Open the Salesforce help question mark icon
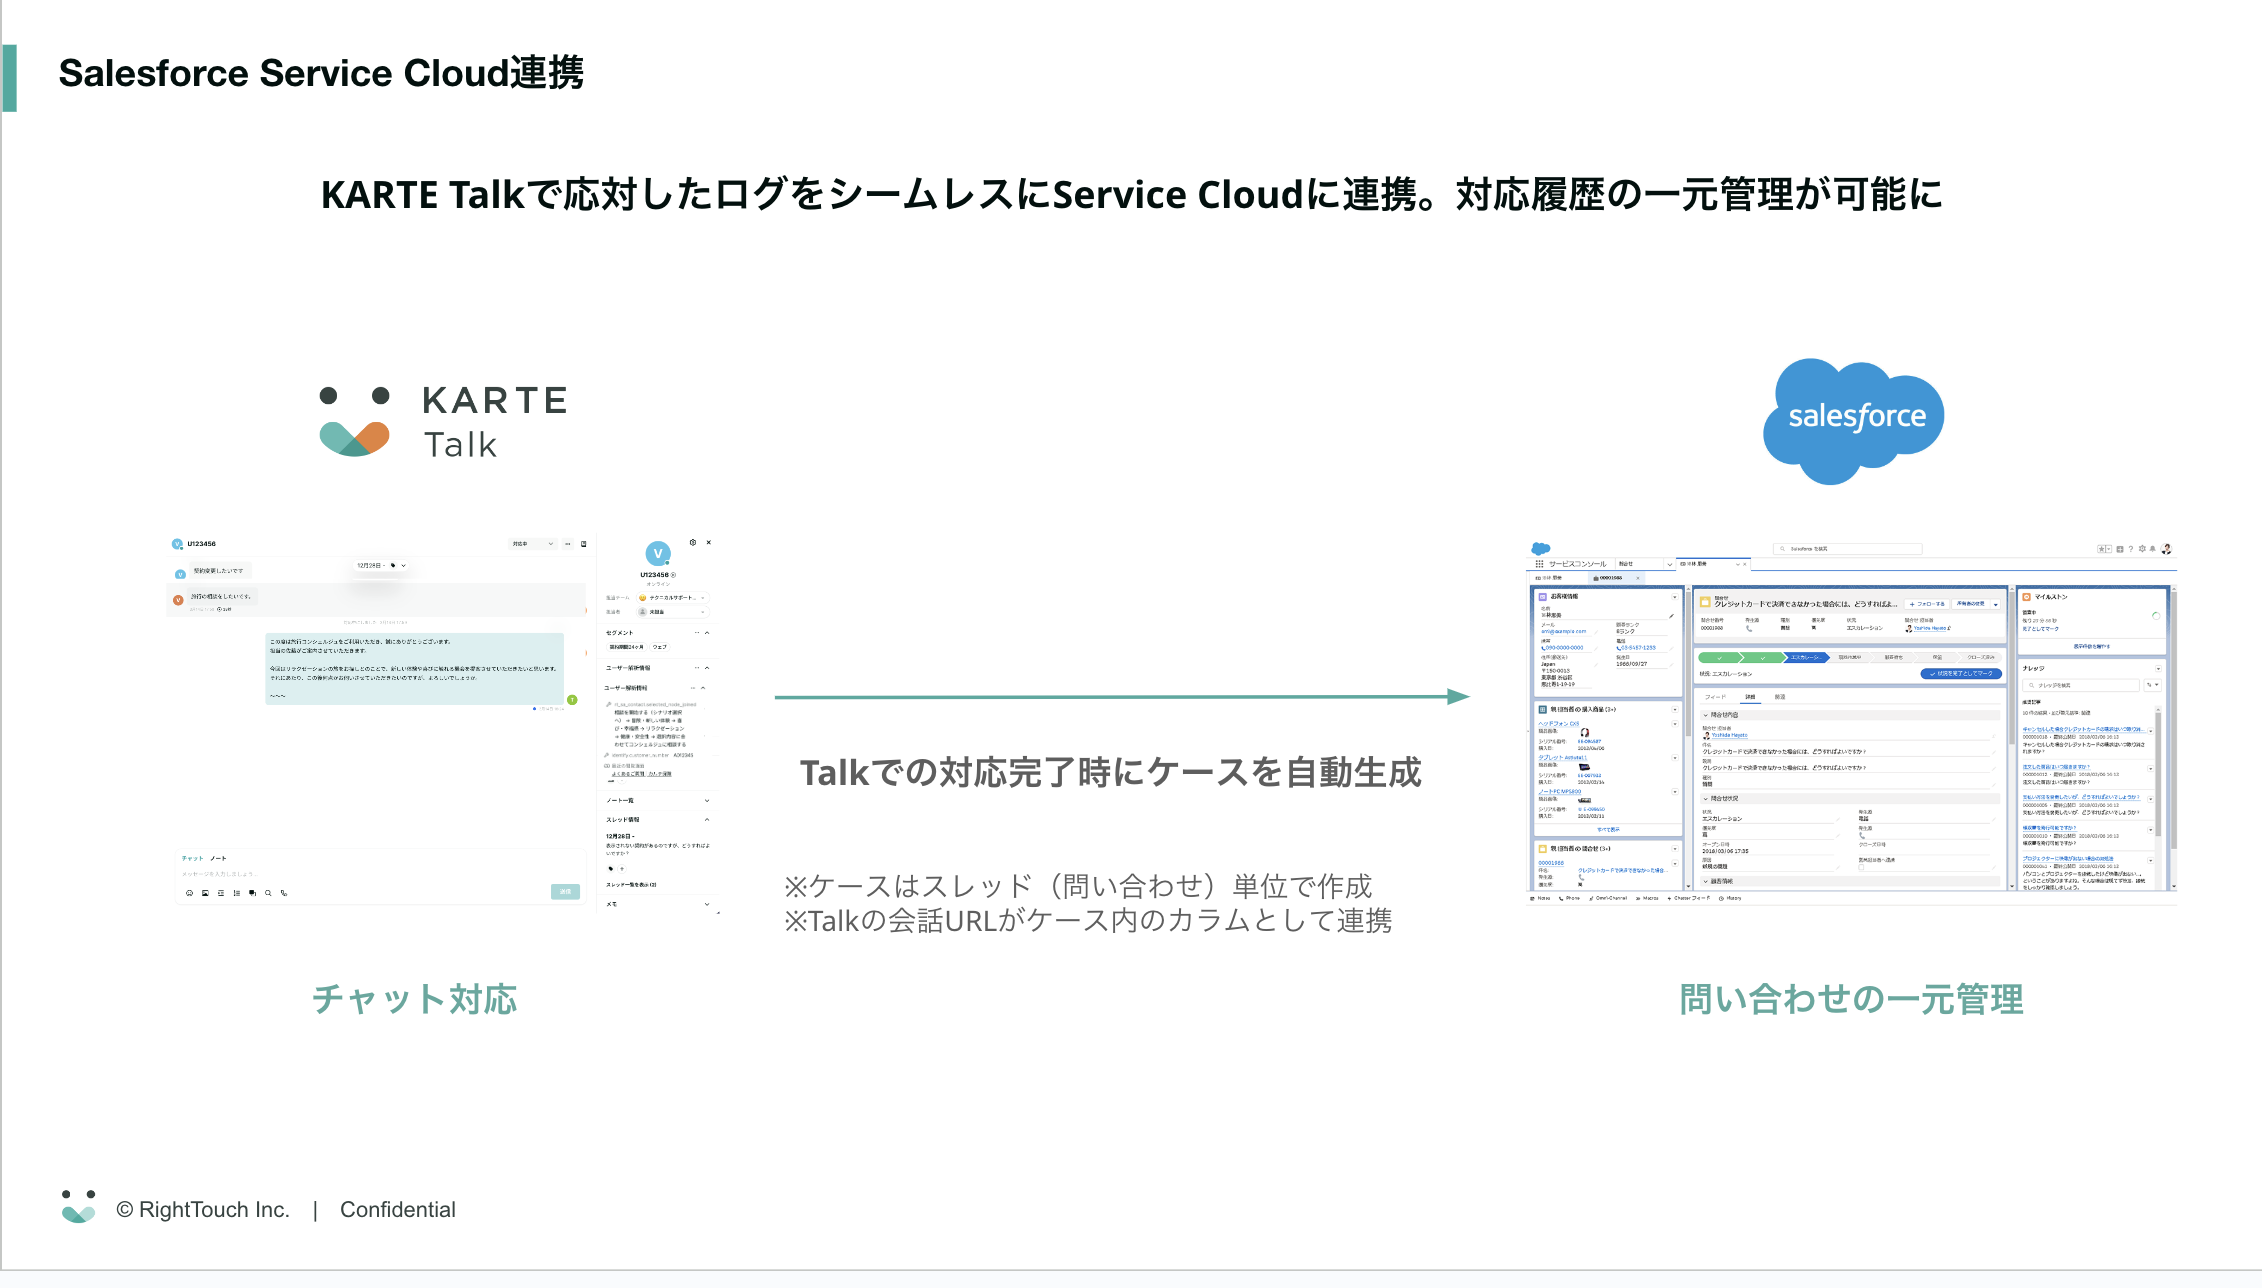Screen dimensions: 2262x1288 (2131, 549)
